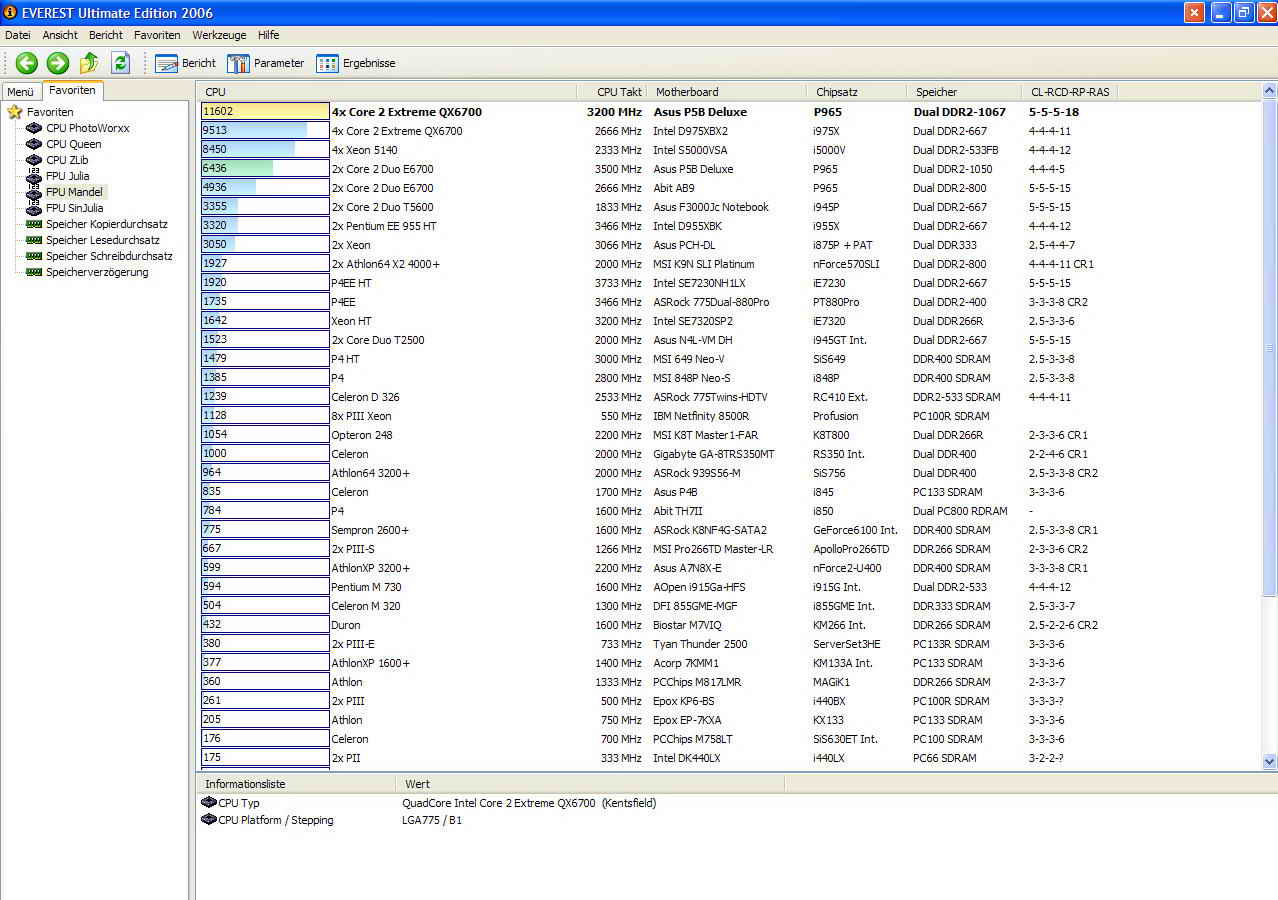This screenshot has width=1278, height=900.
Task: Click the Informationsliste column header
Action: click(x=298, y=784)
